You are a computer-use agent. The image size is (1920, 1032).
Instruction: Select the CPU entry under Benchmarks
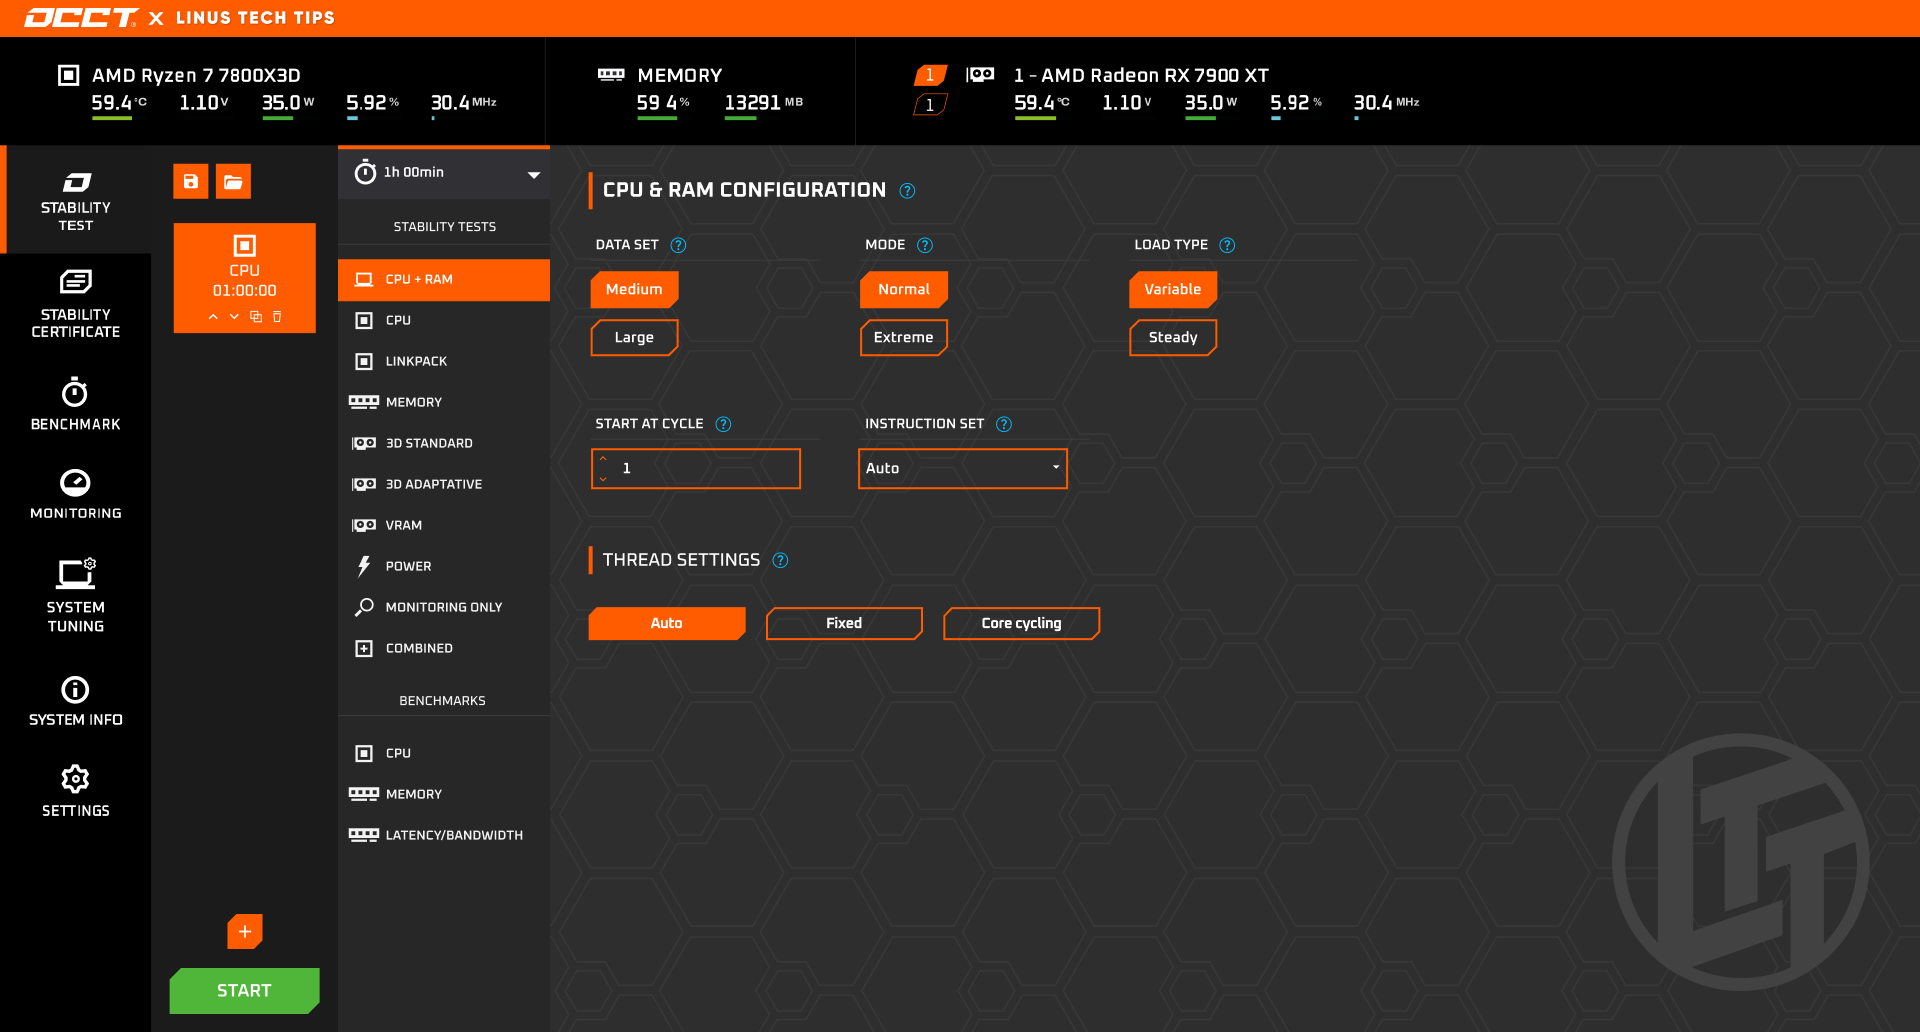(444, 754)
